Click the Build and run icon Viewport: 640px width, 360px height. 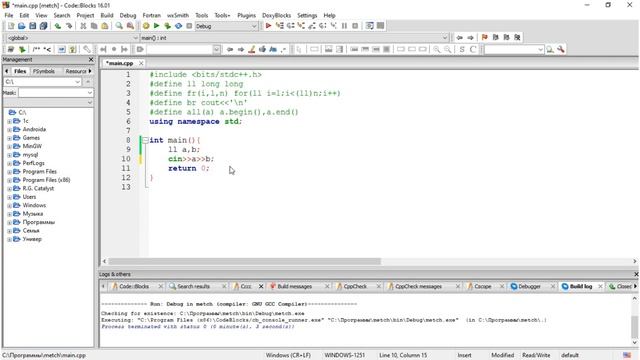coord(167,26)
